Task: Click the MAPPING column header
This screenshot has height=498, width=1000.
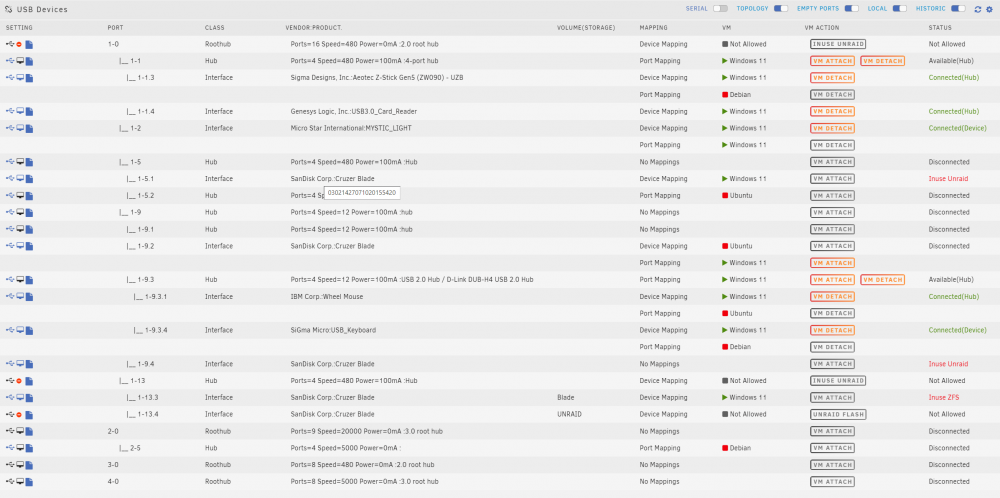Action: [x=653, y=28]
